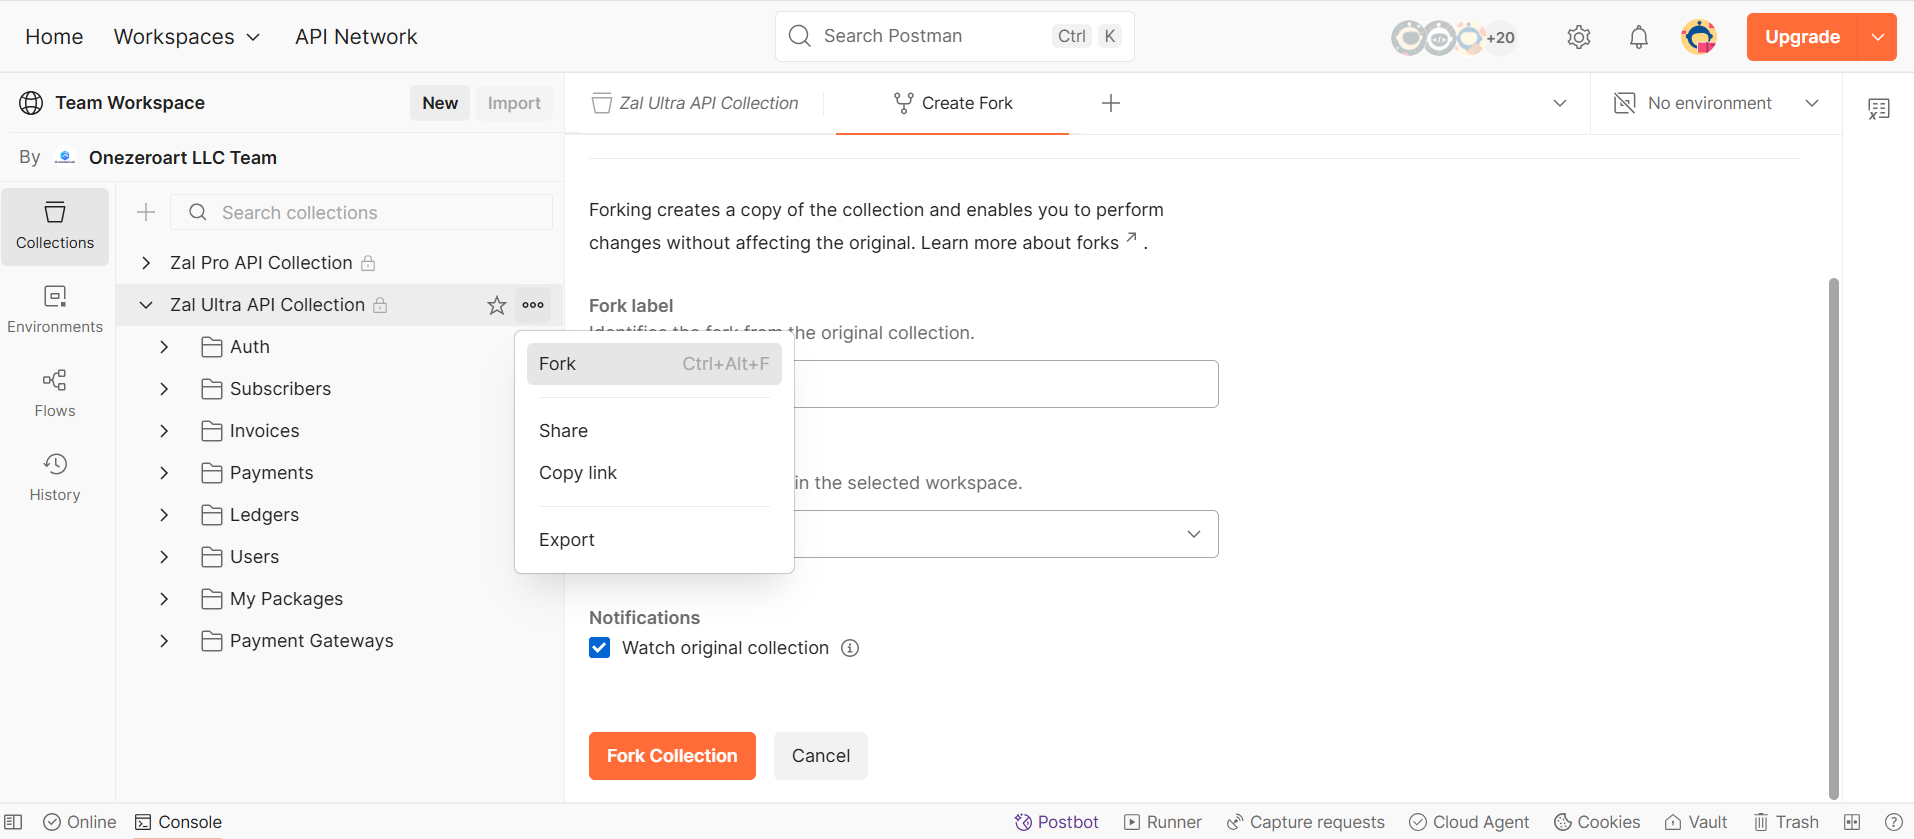This screenshot has width=1914, height=839.
Task: Click the info icon beside Watch original collection
Action: point(850,648)
